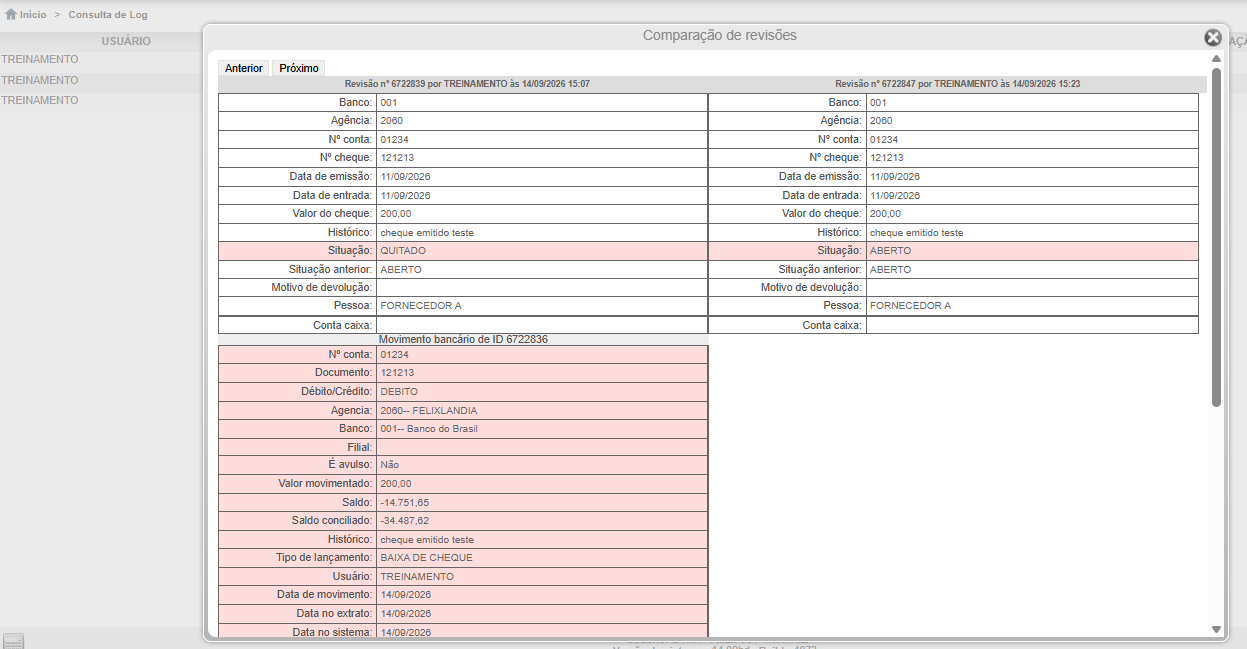This screenshot has width=1247, height=649.
Task: Click the Tipo de lançamento label
Action: pos(324,558)
